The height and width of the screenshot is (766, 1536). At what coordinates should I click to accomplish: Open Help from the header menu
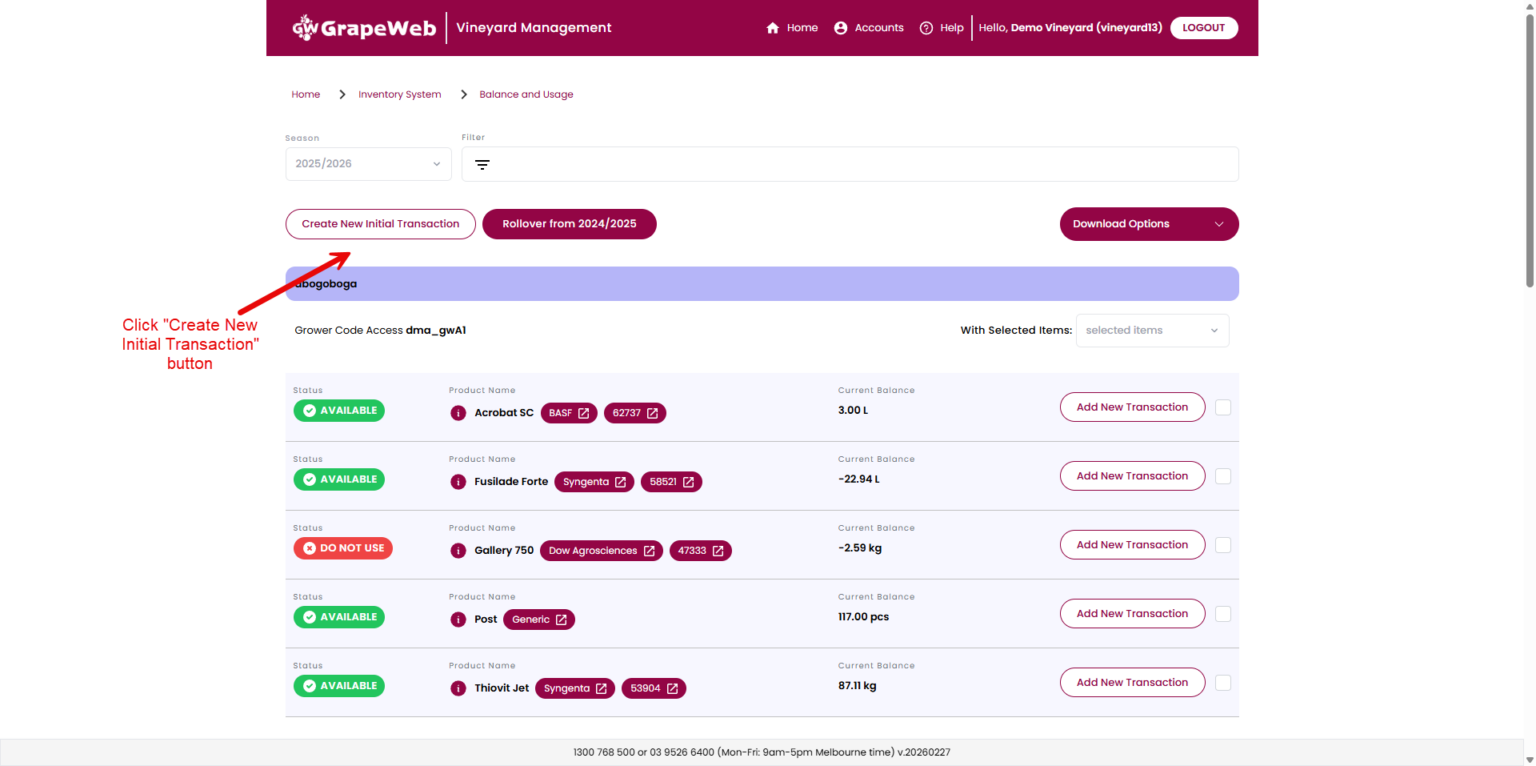[x=941, y=28]
